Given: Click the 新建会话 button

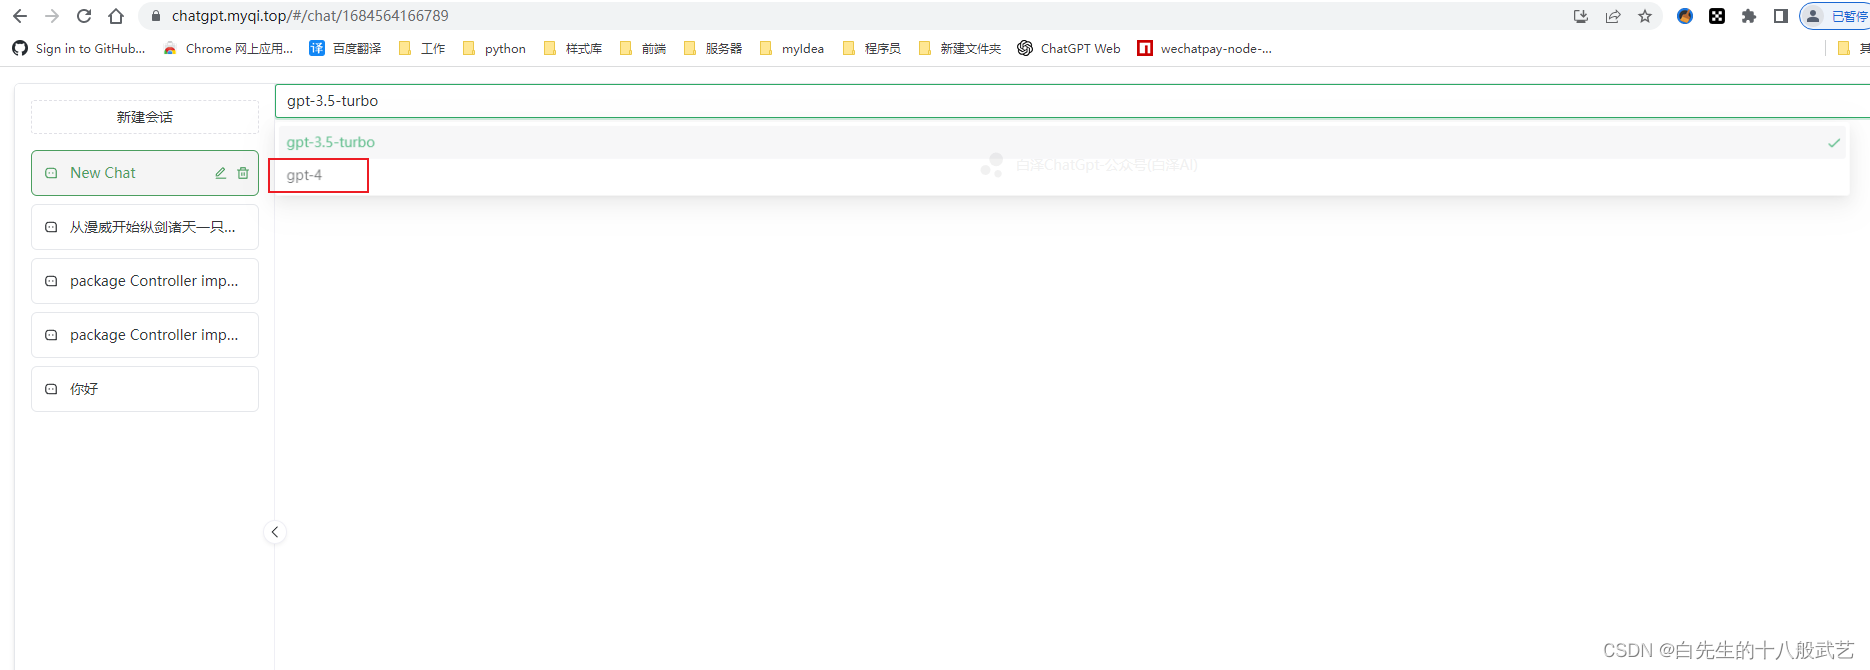Looking at the screenshot, I should click(145, 117).
